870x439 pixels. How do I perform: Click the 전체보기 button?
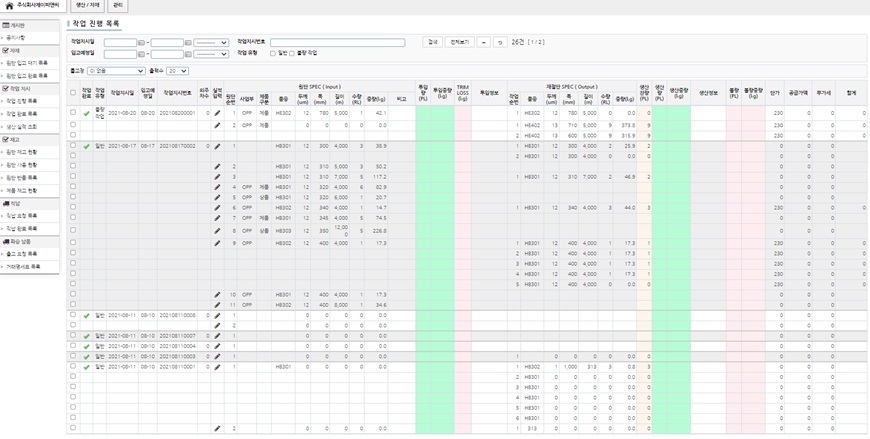pyautogui.click(x=459, y=42)
